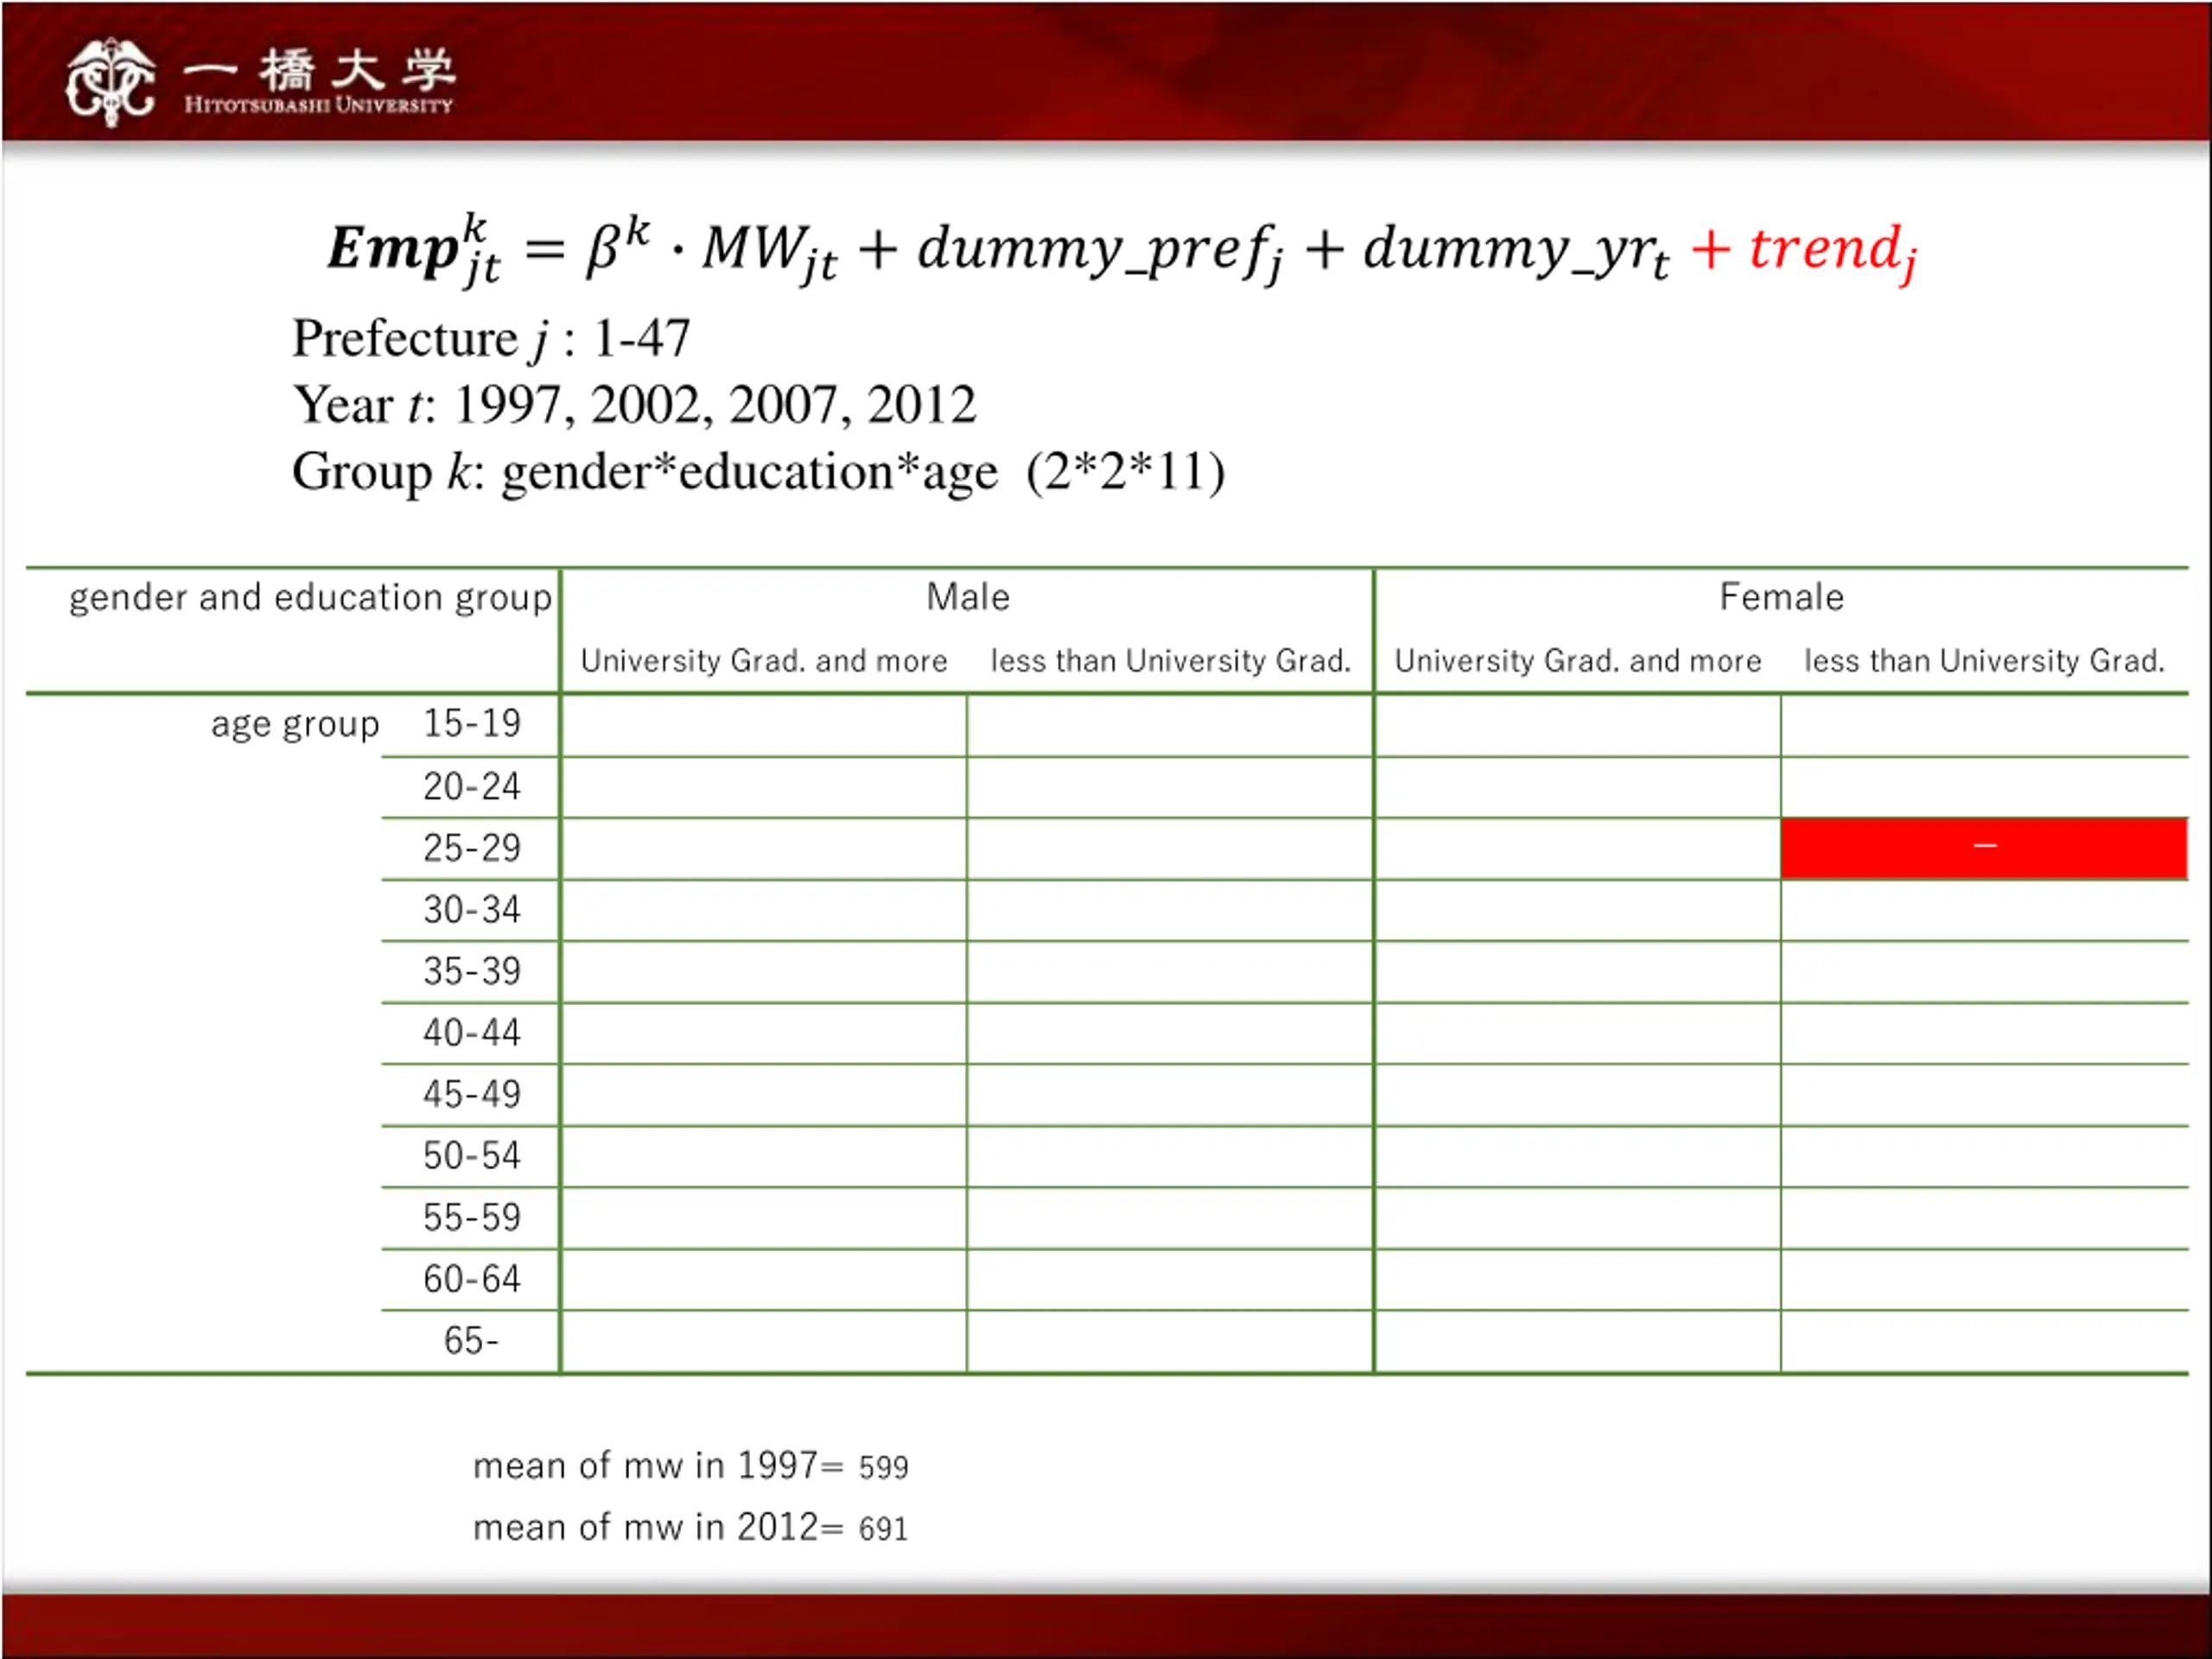The image size is (2212, 1659).
Task: Select the 25-29 age row label
Action: click(472, 848)
